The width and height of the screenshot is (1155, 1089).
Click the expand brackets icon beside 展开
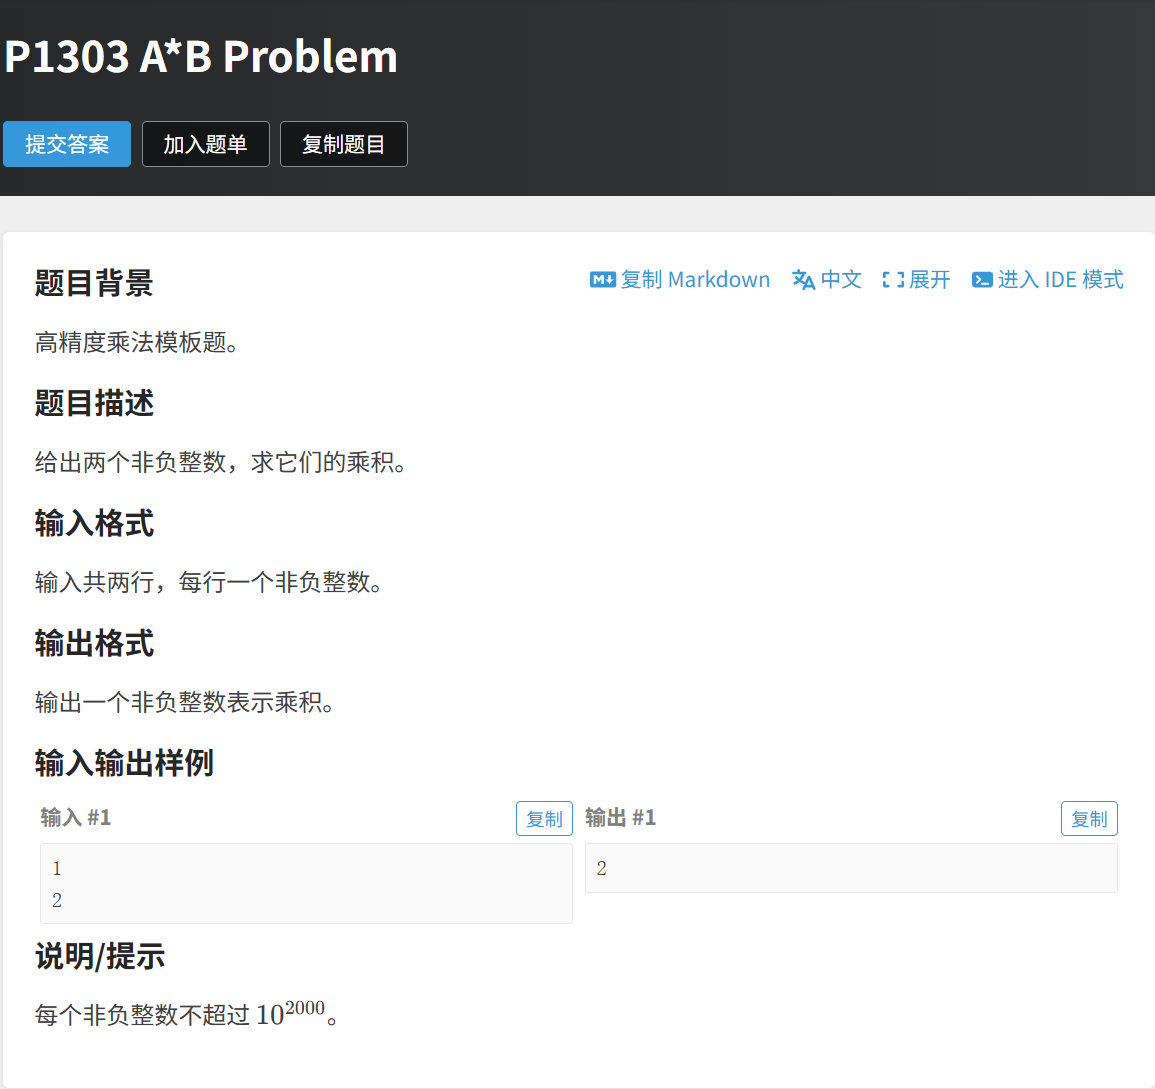[893, 280]
